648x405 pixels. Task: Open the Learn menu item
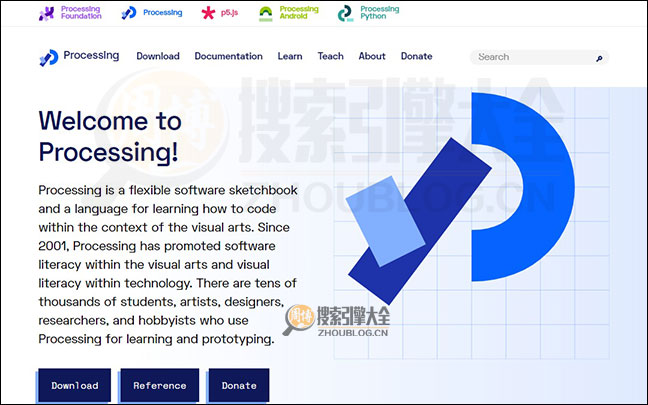tap(290, 56)
